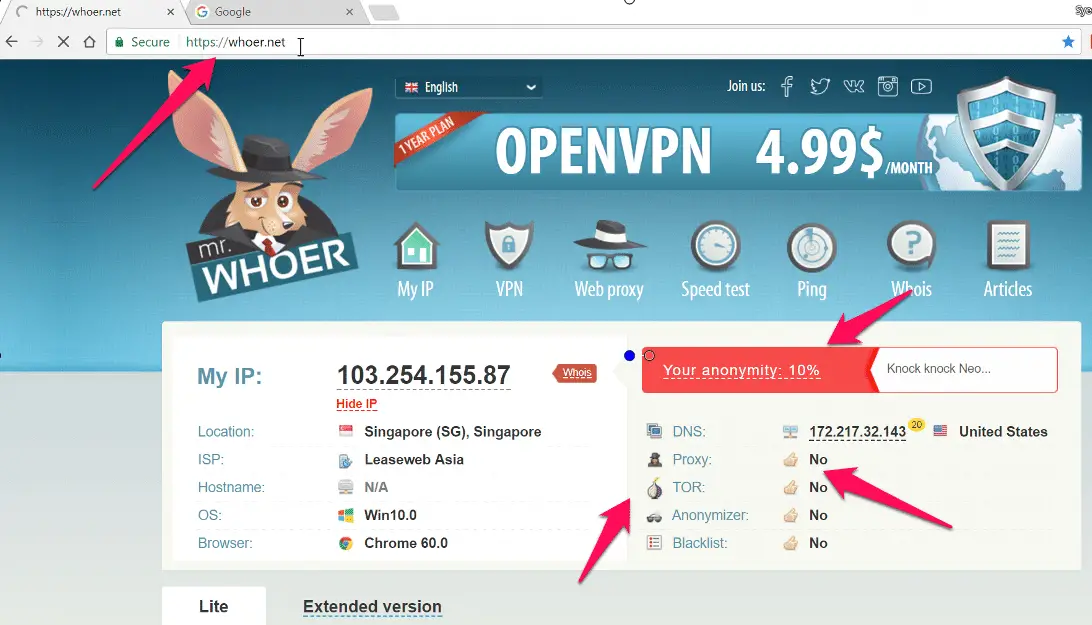The width and height of the screenshot is (1092, 625).
Task: Click the yellow 20 badge beside DNS
Action: (x=916, y=424)
